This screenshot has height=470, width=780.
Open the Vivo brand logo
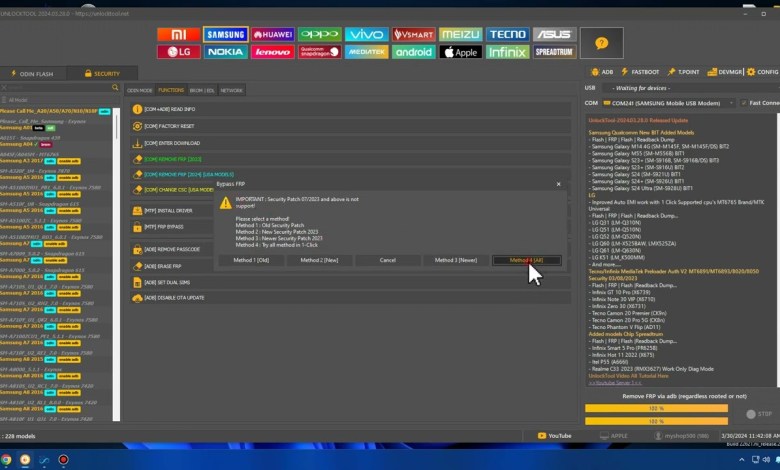tap(367, 34)
